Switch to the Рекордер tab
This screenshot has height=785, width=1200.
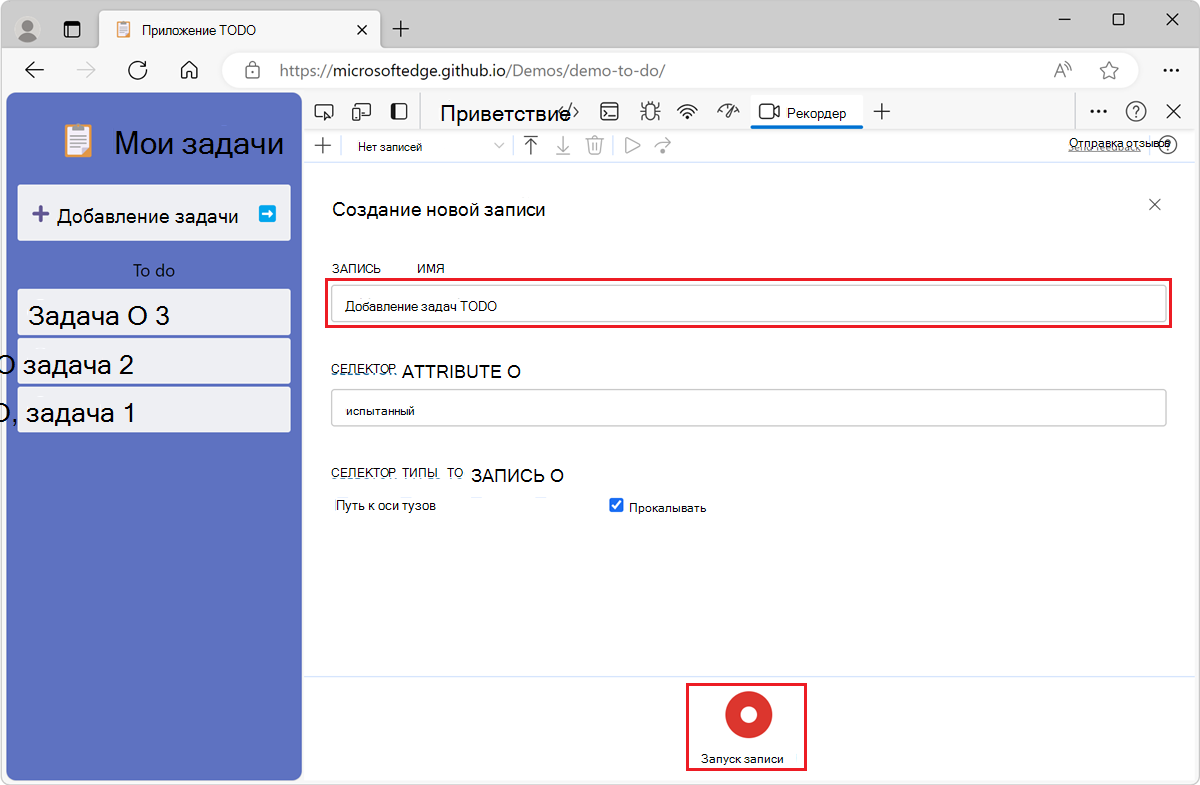coord(806,112)
